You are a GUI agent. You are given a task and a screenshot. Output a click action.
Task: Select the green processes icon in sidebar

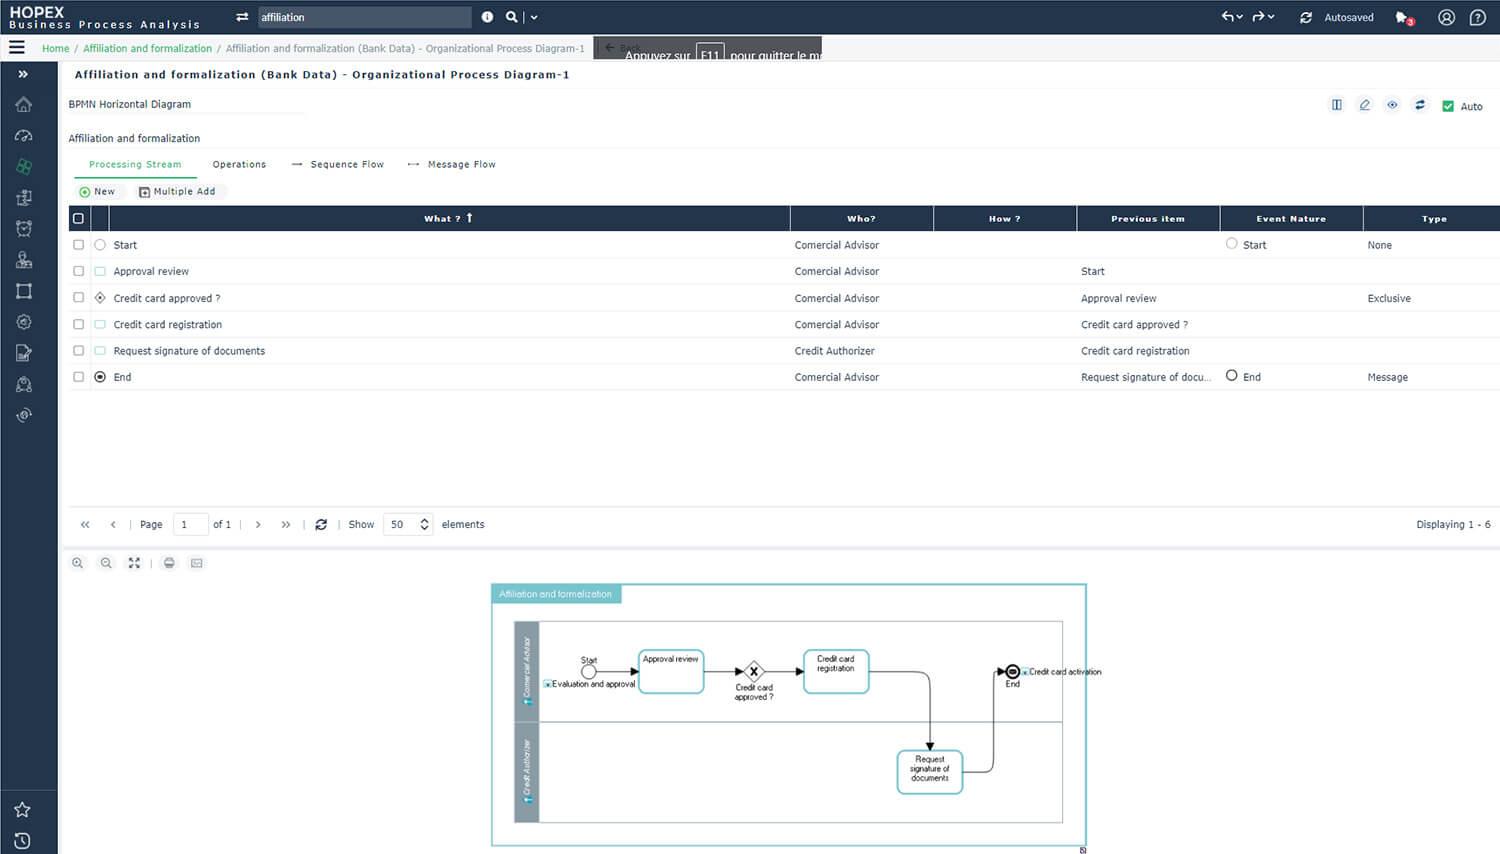(24, 167)
